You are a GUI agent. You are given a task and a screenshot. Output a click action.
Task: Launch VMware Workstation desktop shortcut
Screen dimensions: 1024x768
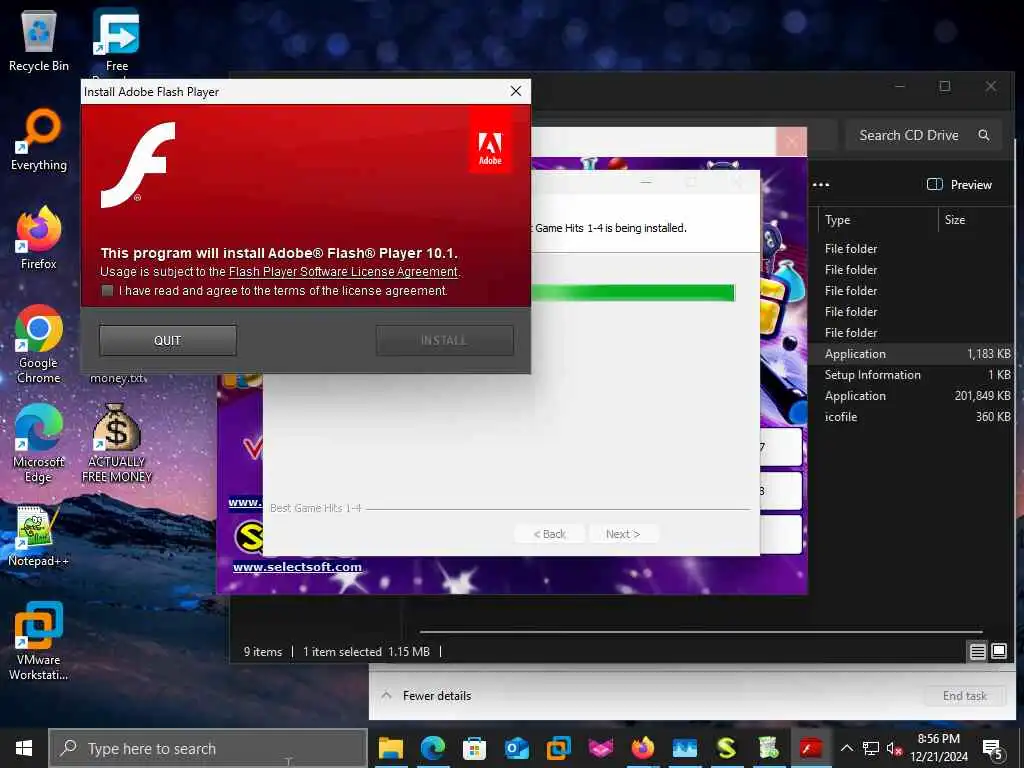[39, 641]
